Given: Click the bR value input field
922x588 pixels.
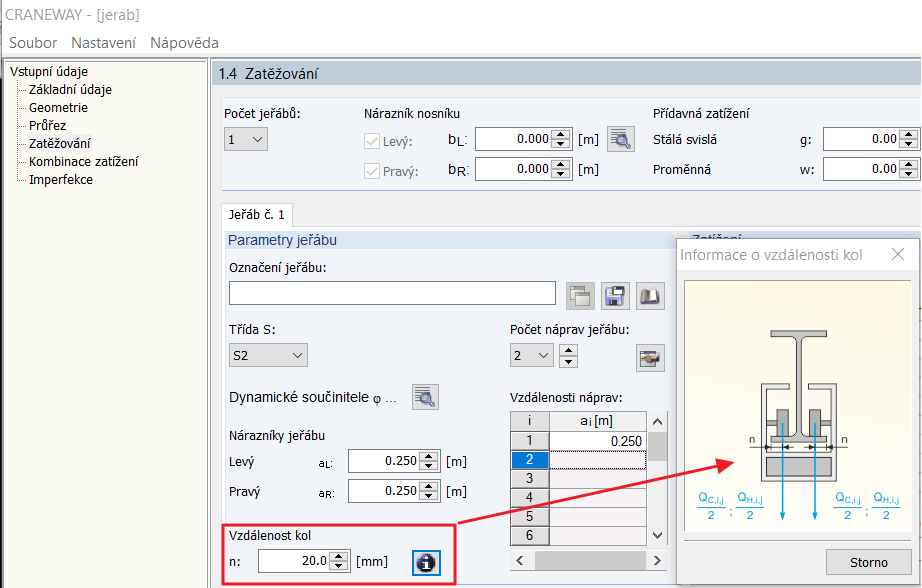Looking at the screenshot, I should pyautogui.click(x=514, y=169).
